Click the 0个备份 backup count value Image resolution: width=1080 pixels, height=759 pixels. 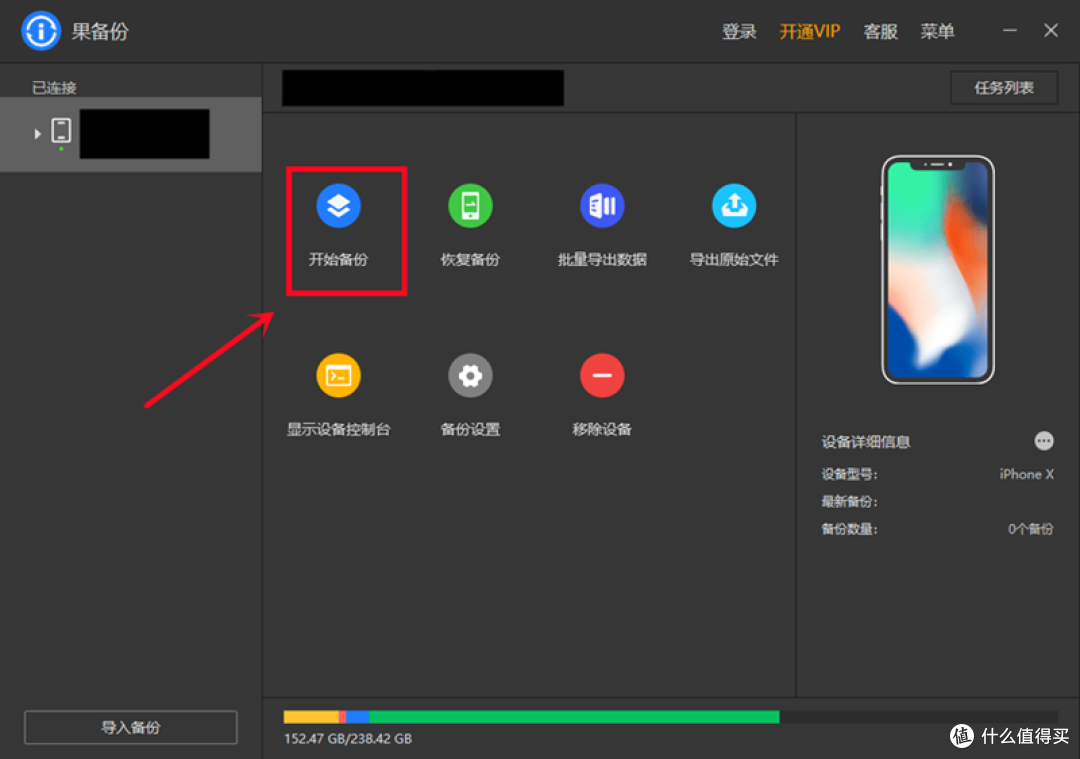point(1030,529)
